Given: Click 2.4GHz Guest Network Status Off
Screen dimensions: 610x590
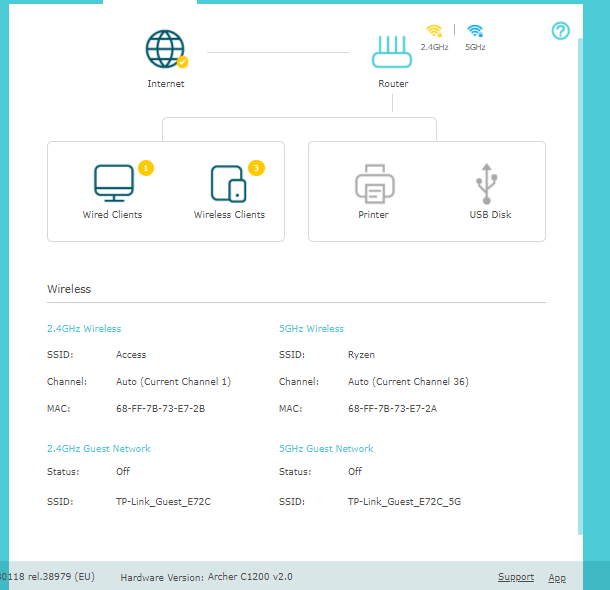Looking at the screenshot, I should pyautogui.click(x=123, y=471).
